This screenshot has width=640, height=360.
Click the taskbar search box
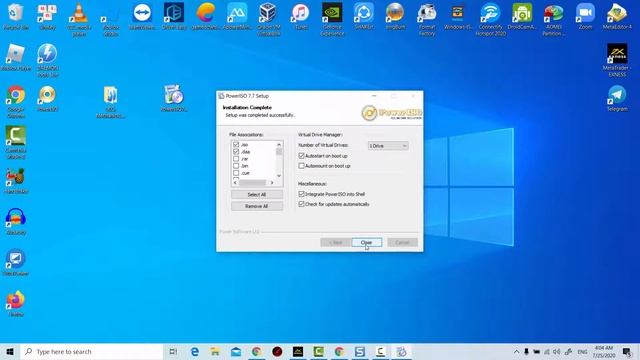coord(91,351)
